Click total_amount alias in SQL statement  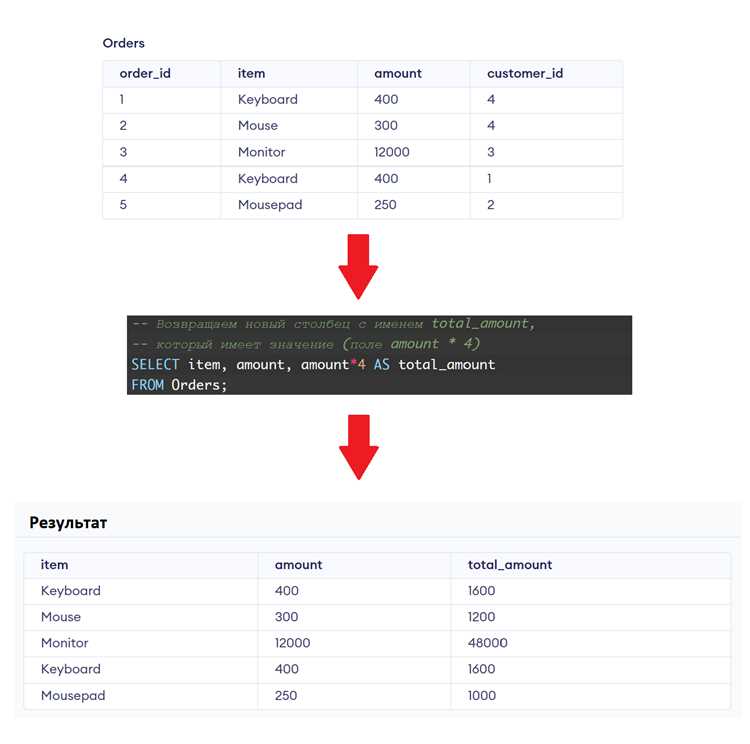(x=446, y=365)
